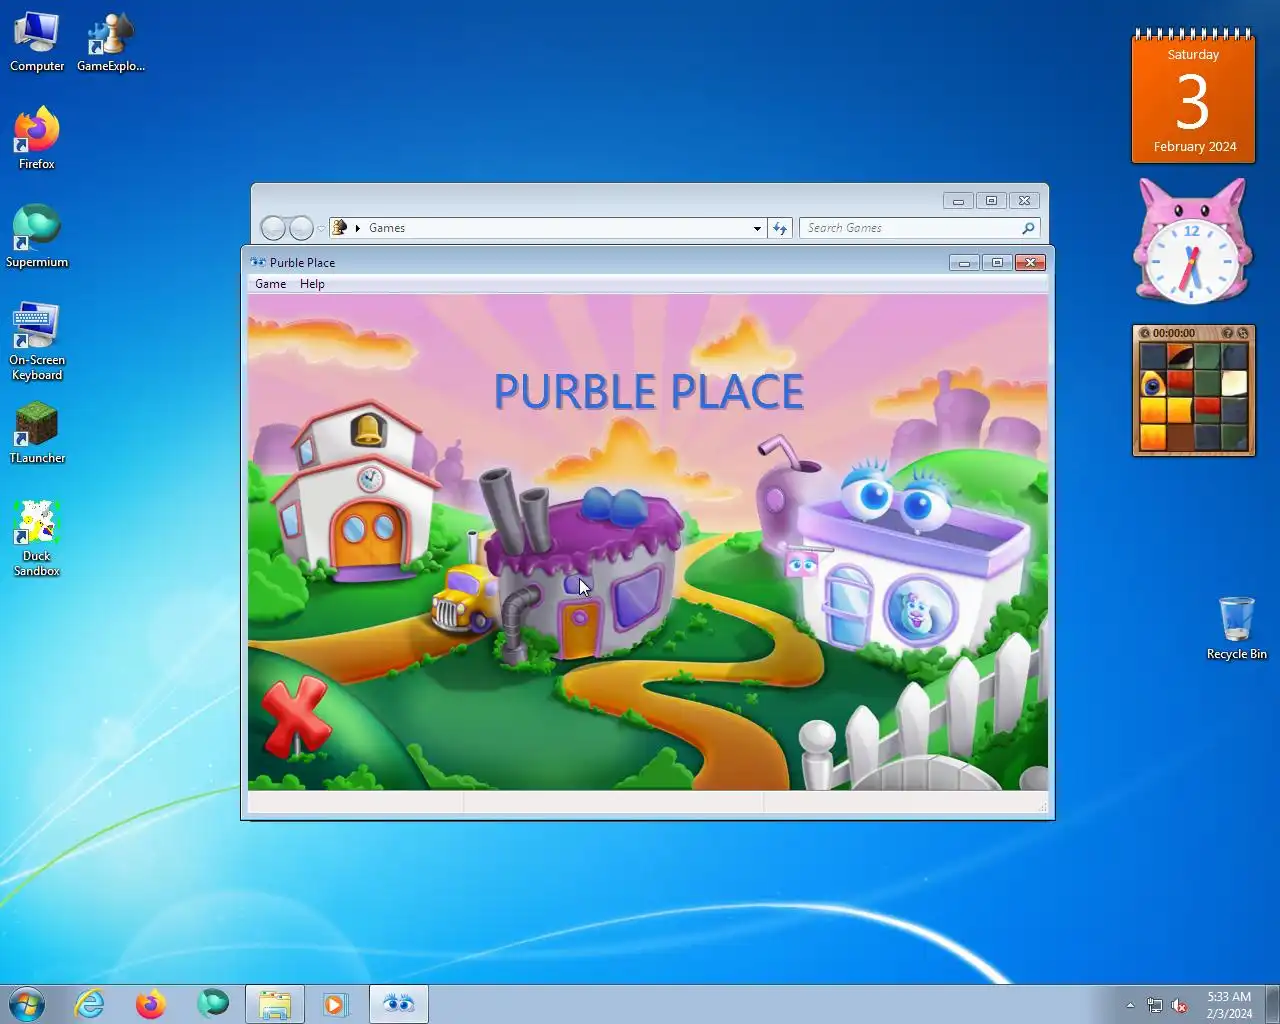Open the Game menu in Purble Place
This screenshot has height=1024, width=1280.
point(270,284)
